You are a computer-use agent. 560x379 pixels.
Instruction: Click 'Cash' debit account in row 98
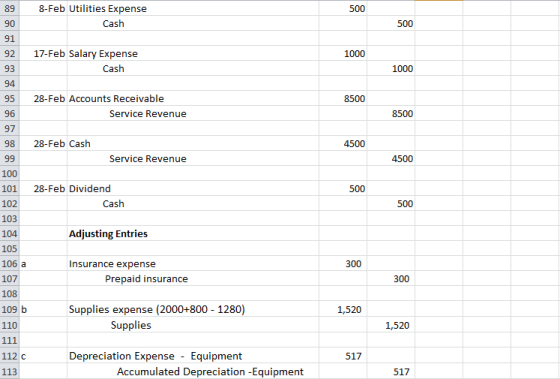(x=193, y=143)
